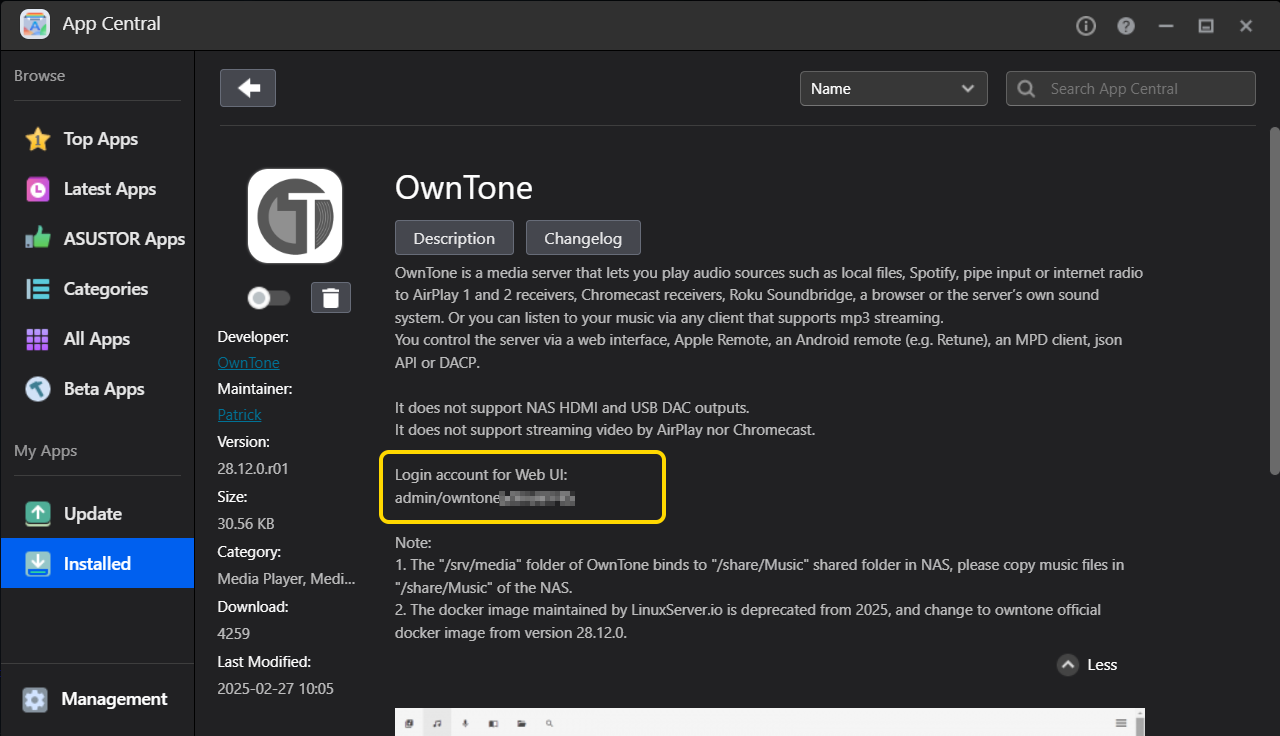
Task: Click the All Apps grid icon
Action: pyautogui.click(x=38, y=339)
